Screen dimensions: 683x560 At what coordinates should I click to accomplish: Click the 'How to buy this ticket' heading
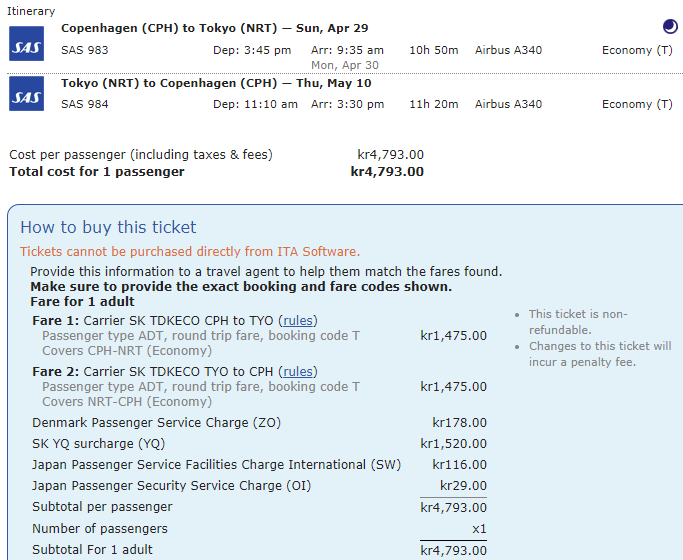click(108, 227)
